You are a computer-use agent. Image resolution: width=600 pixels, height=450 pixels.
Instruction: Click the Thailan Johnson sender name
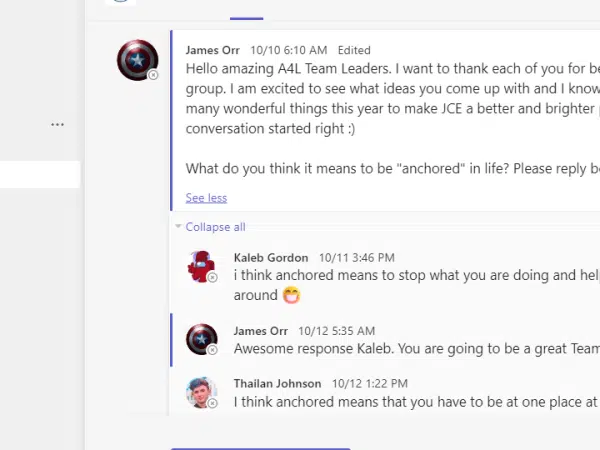click(x=277, y=384)
